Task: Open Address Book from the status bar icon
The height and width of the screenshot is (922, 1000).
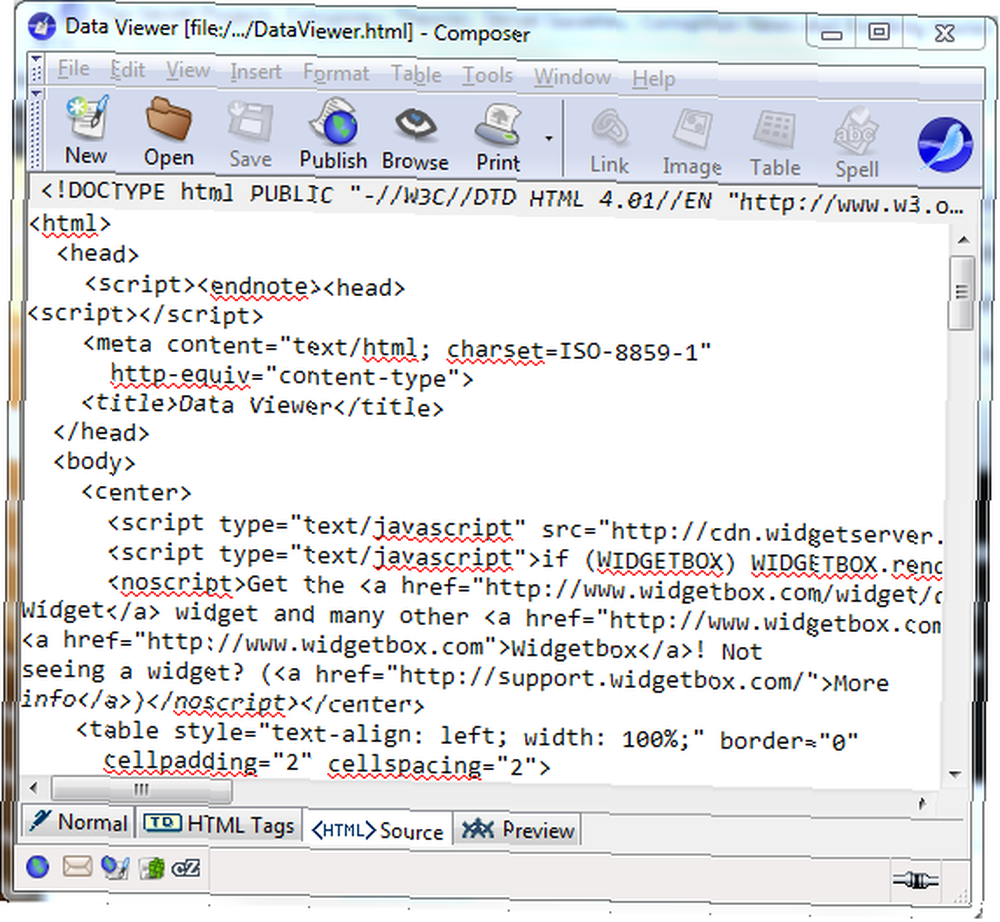Action: coord(152,868)
